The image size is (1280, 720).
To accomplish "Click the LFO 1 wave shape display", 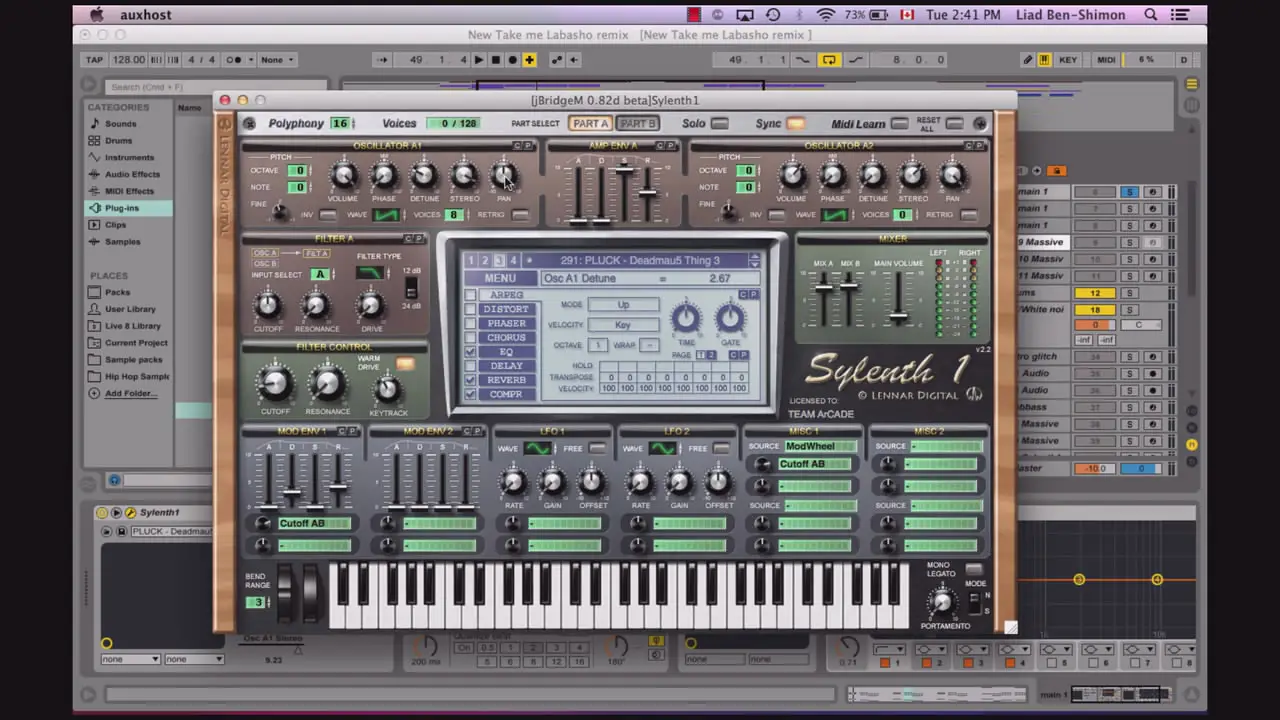I will [537, 448].
